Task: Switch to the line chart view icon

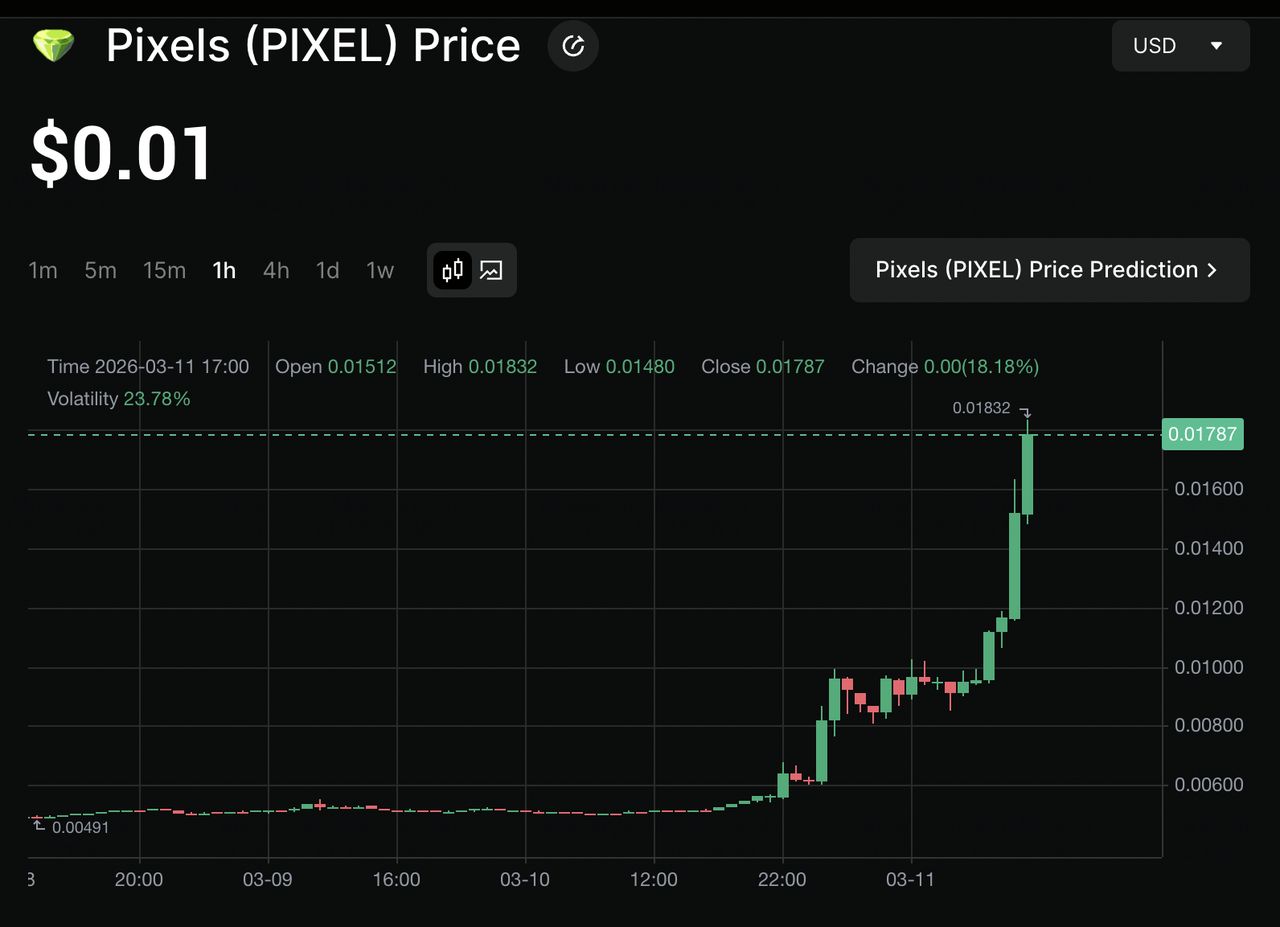Action: coord(490,270)
